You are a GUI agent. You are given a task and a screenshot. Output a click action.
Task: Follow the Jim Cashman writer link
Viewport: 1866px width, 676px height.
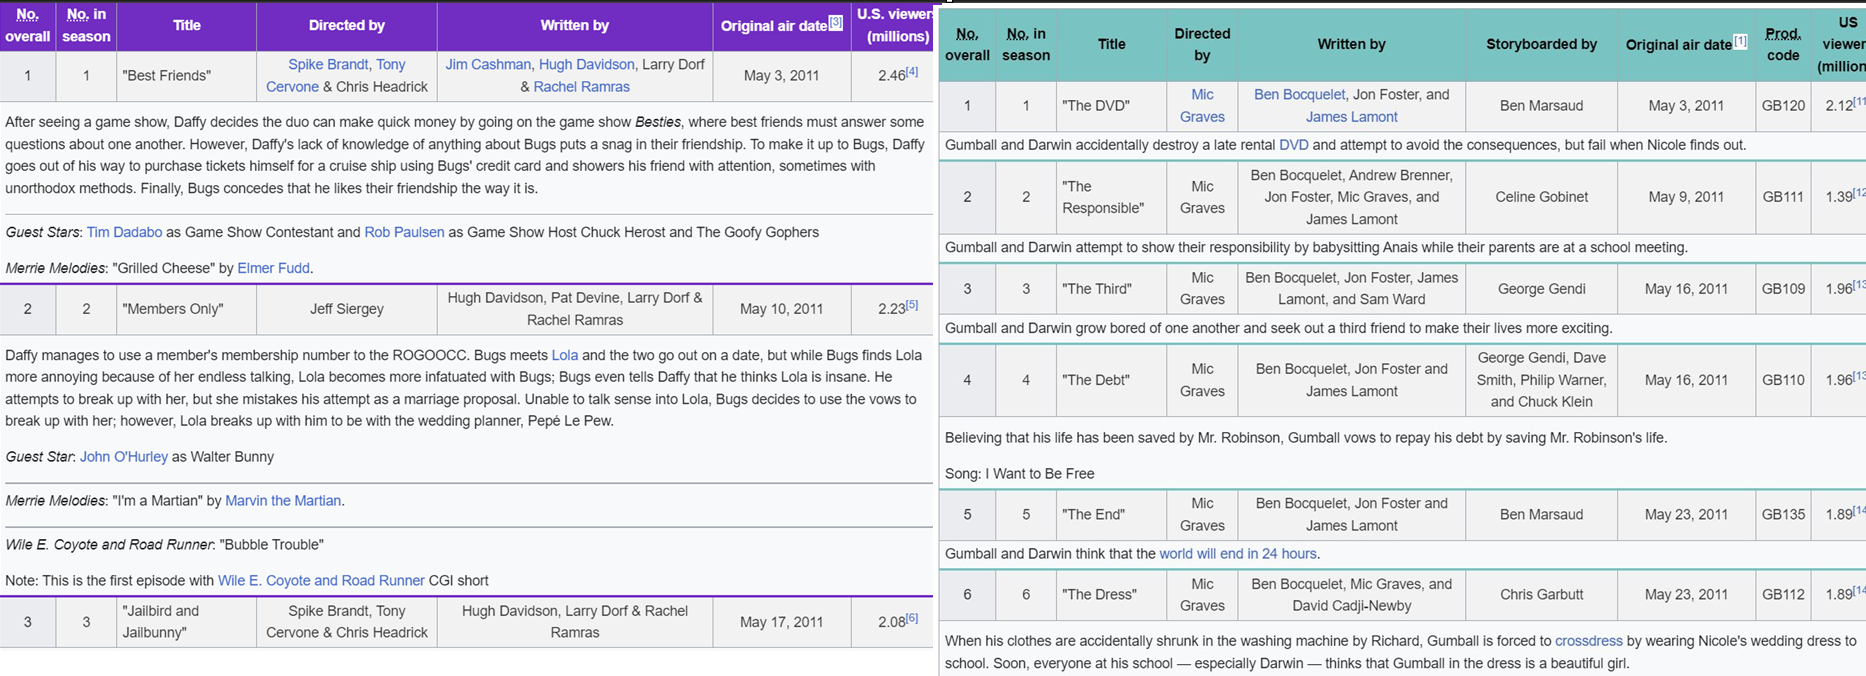coord(488,64)
